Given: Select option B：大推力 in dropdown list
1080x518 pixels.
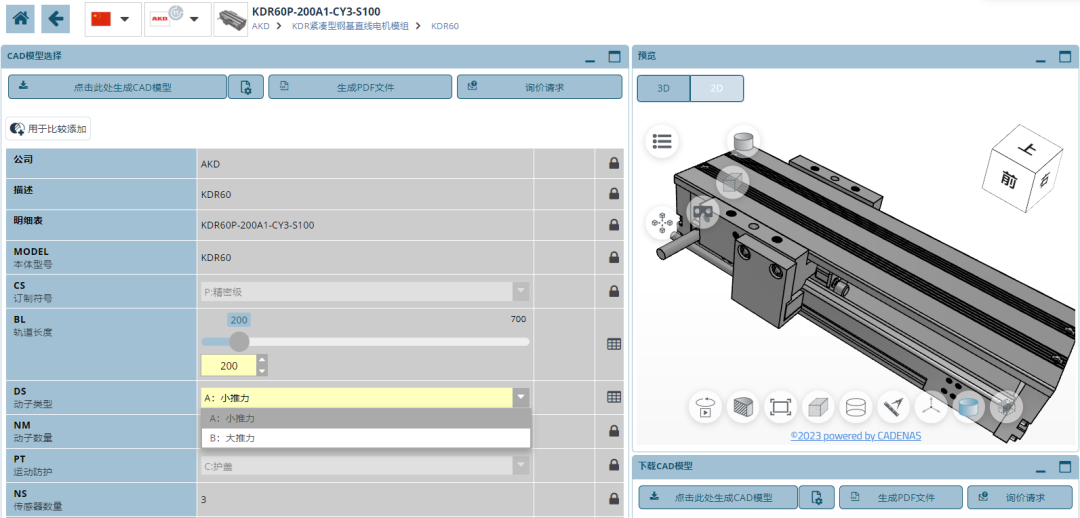Looking at the screenshot, I should click(x=366, y=437).
